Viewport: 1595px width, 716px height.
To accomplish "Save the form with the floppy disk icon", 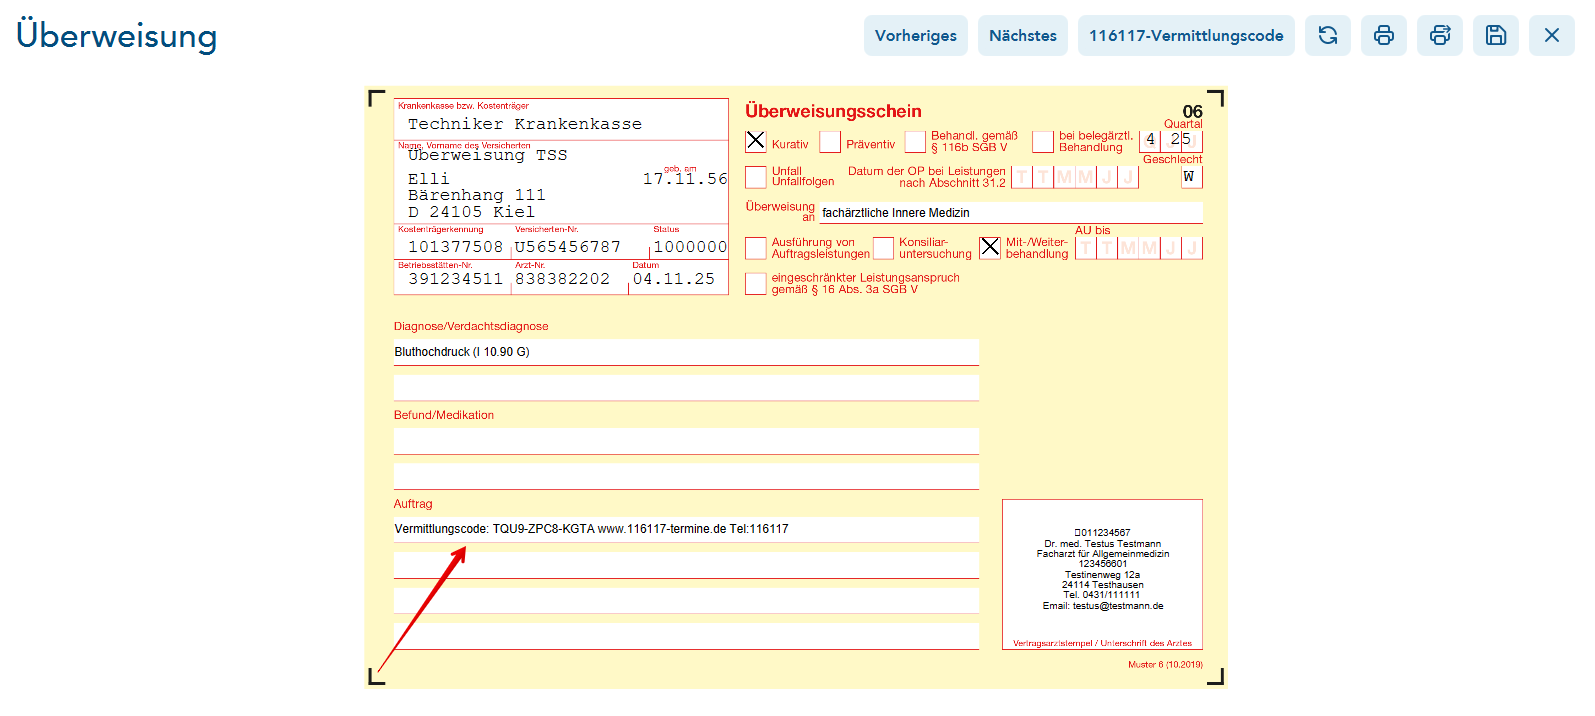I will (x=1495, y=36).
